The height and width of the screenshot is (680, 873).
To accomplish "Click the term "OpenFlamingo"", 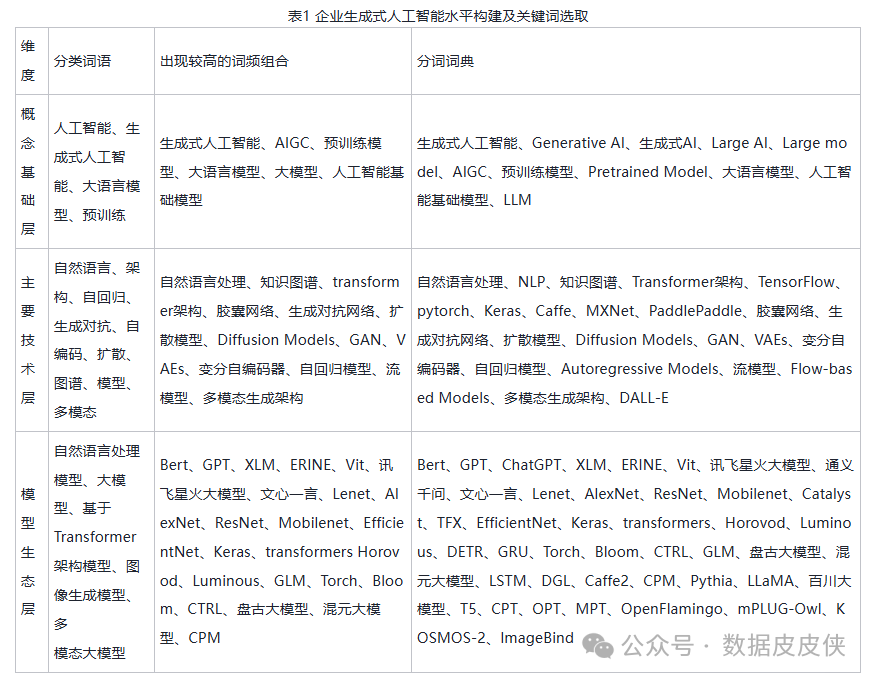I will [x=671, y=609].
